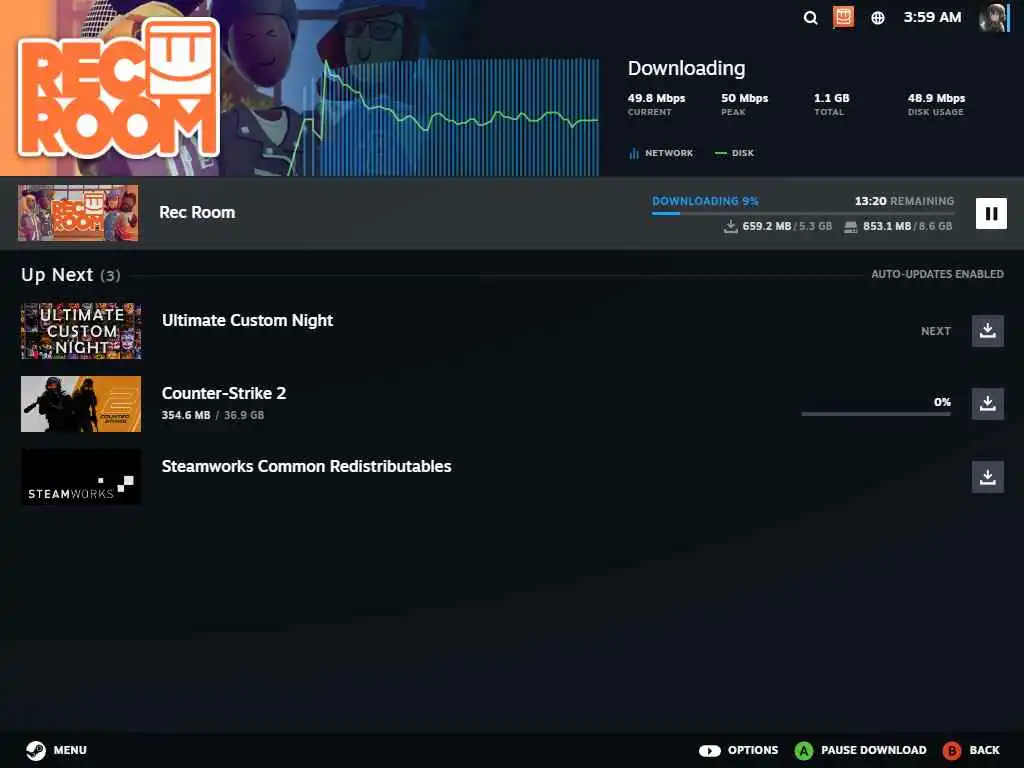1024x768 pixels.
Task: Select the Rec Room title text
Action: [x=197, y=212]
